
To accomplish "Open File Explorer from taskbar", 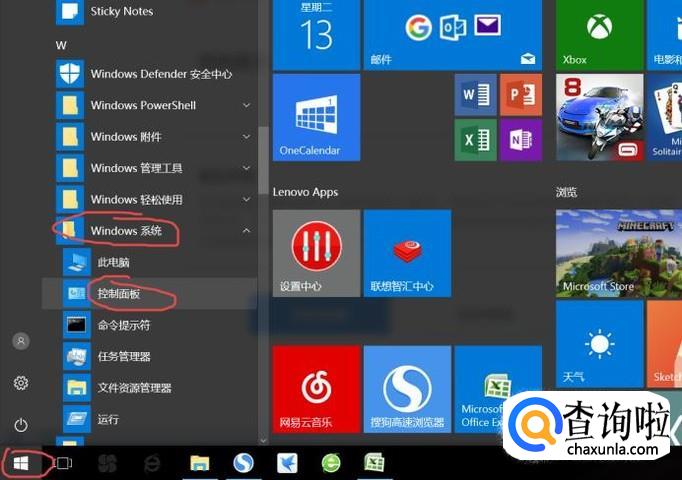I will pos(200,463).
